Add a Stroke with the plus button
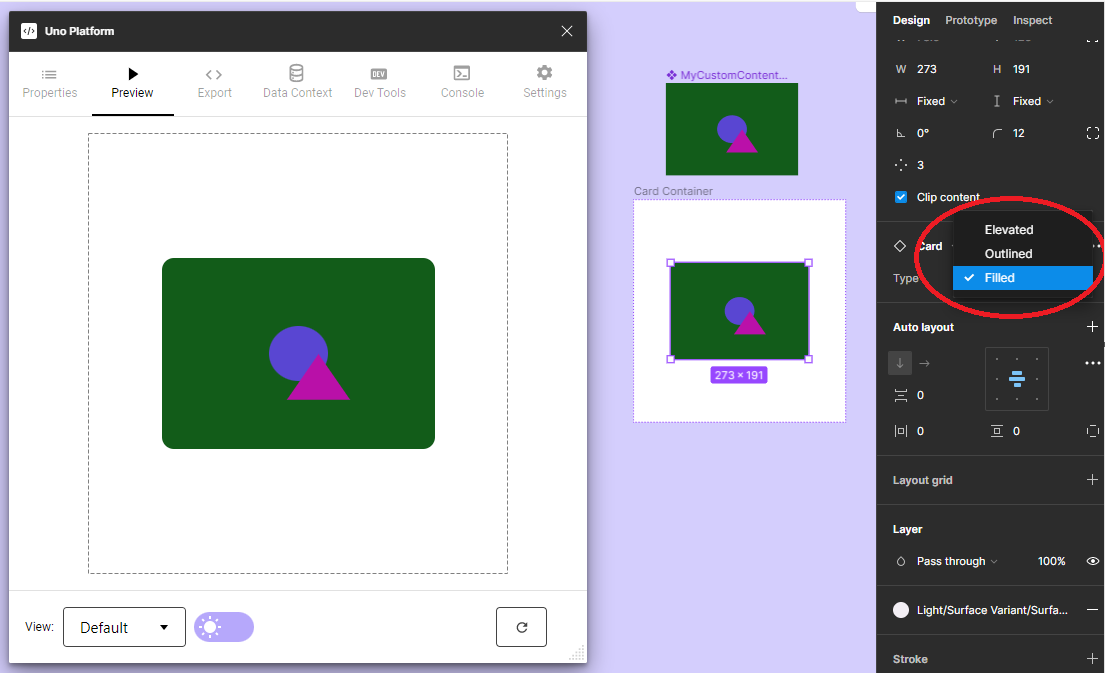1105x673 pixels. tap(1092, 658)
